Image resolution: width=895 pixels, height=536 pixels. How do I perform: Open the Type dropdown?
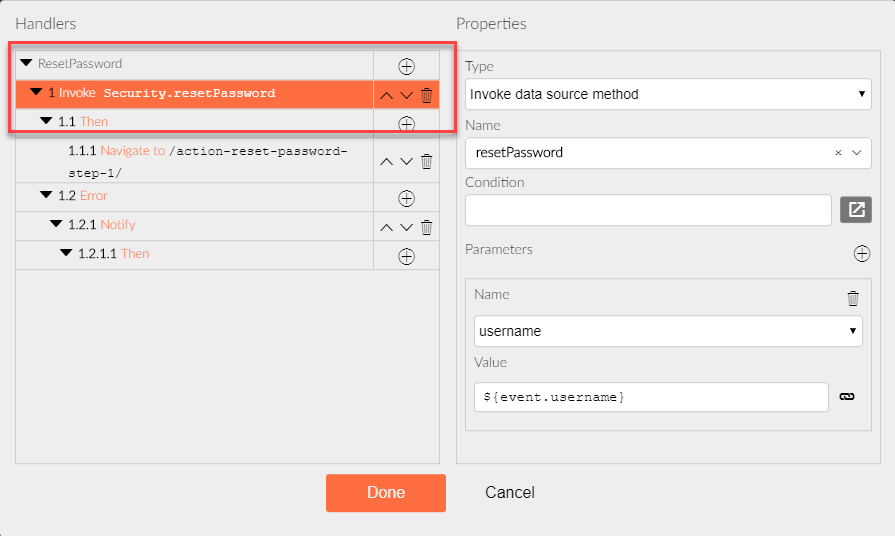point(668,94)
